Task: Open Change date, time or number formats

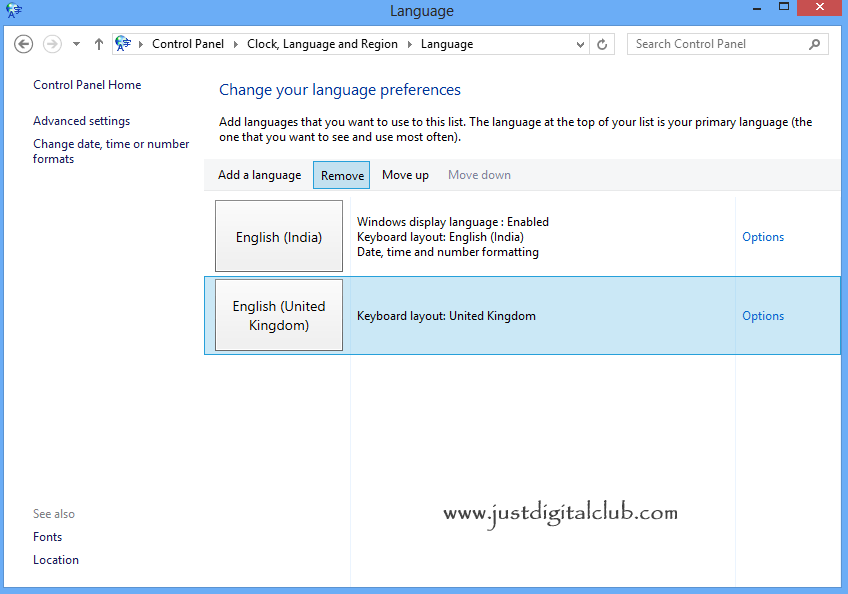Action: coord(111,151)
